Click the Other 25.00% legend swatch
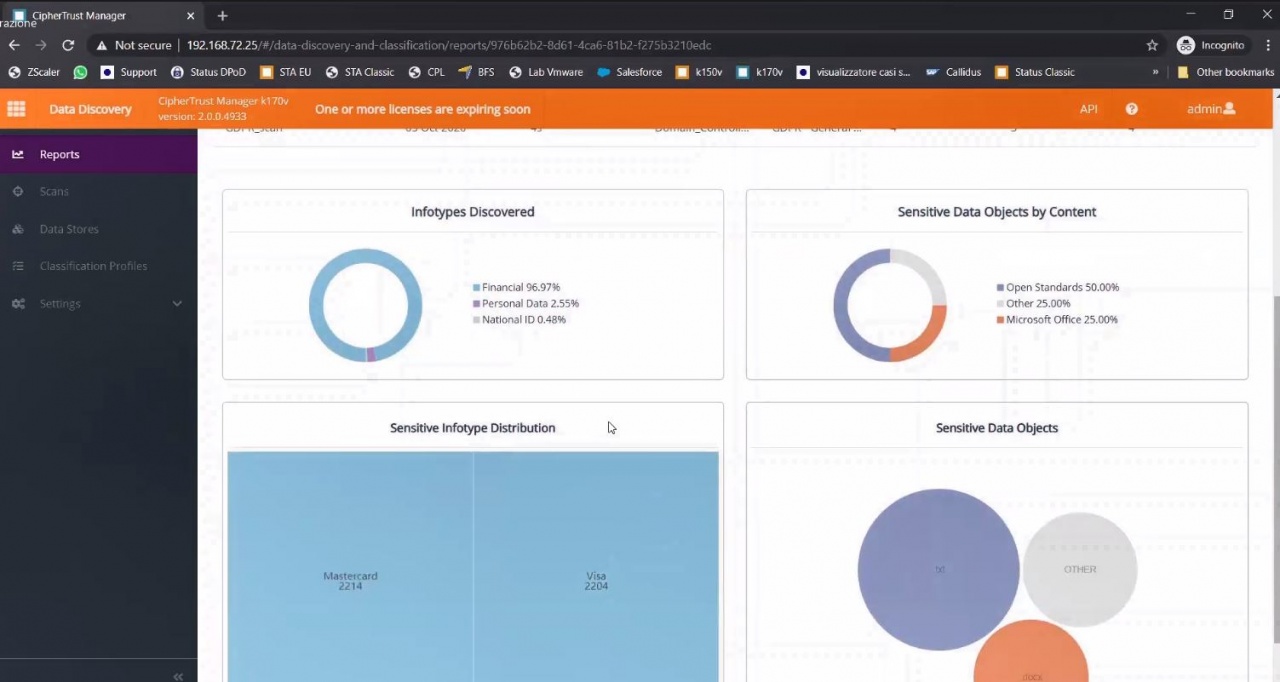1280x682 pixels. (1000, 303)
